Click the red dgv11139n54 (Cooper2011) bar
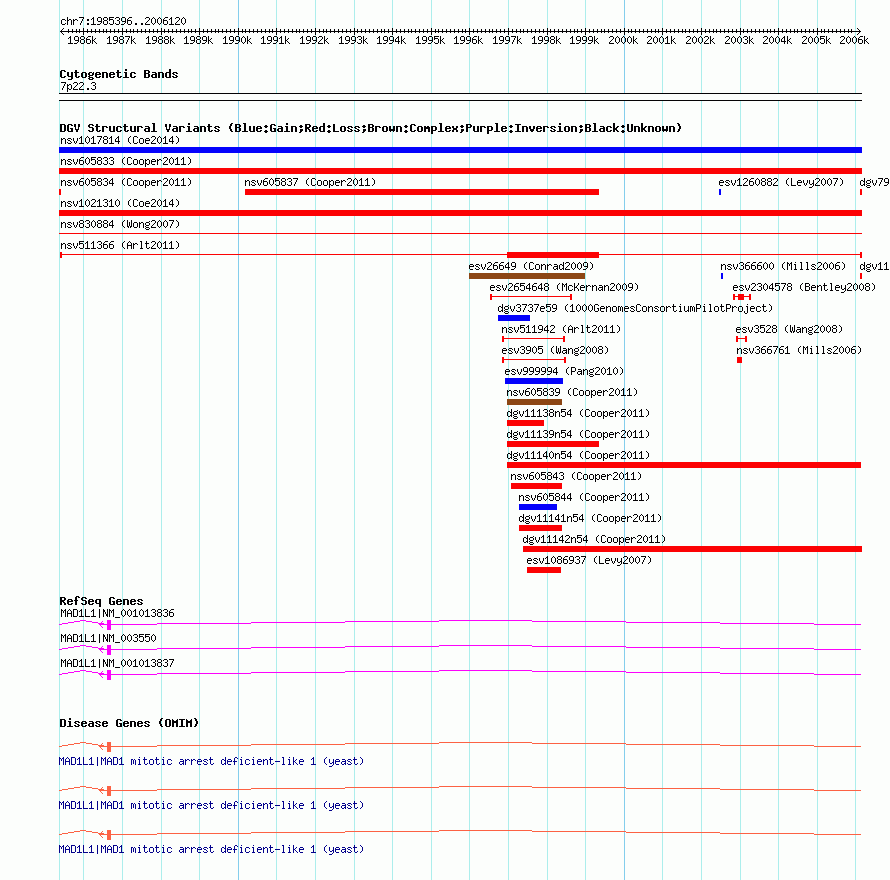This screenshot has height=880, width=890. point(553,444)
